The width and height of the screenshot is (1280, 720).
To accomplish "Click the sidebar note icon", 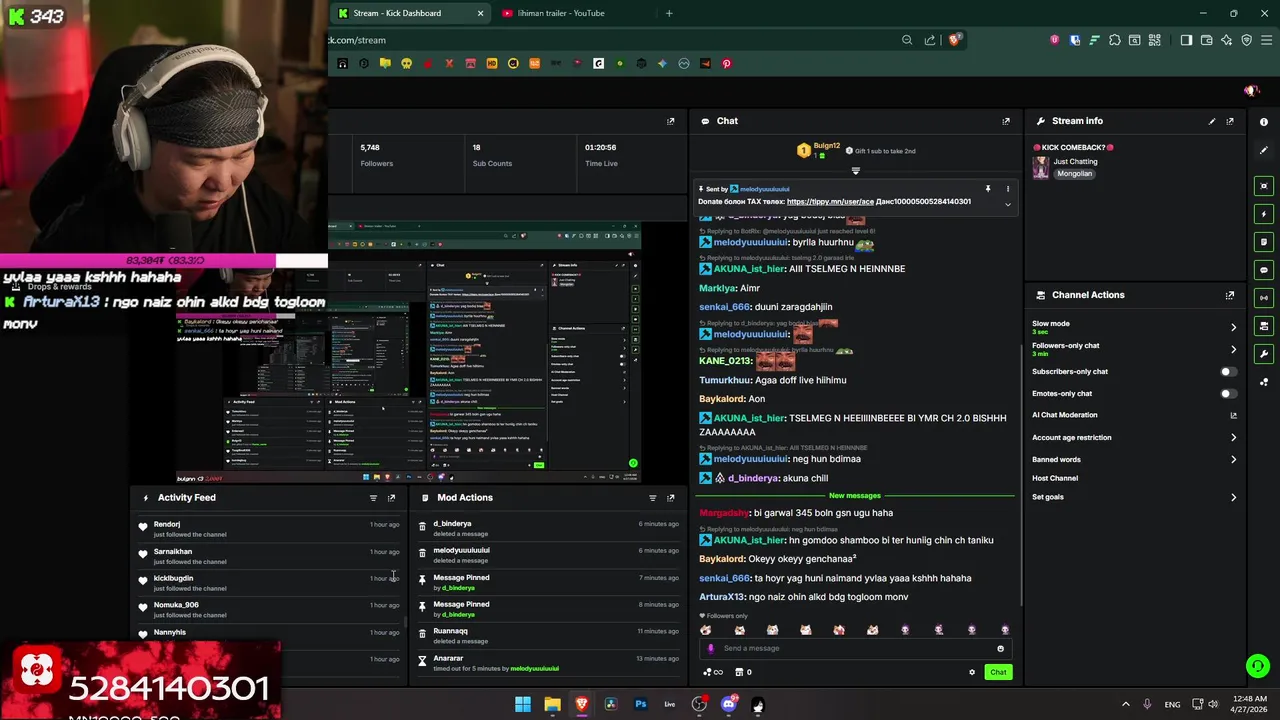I will (1264, 242).
